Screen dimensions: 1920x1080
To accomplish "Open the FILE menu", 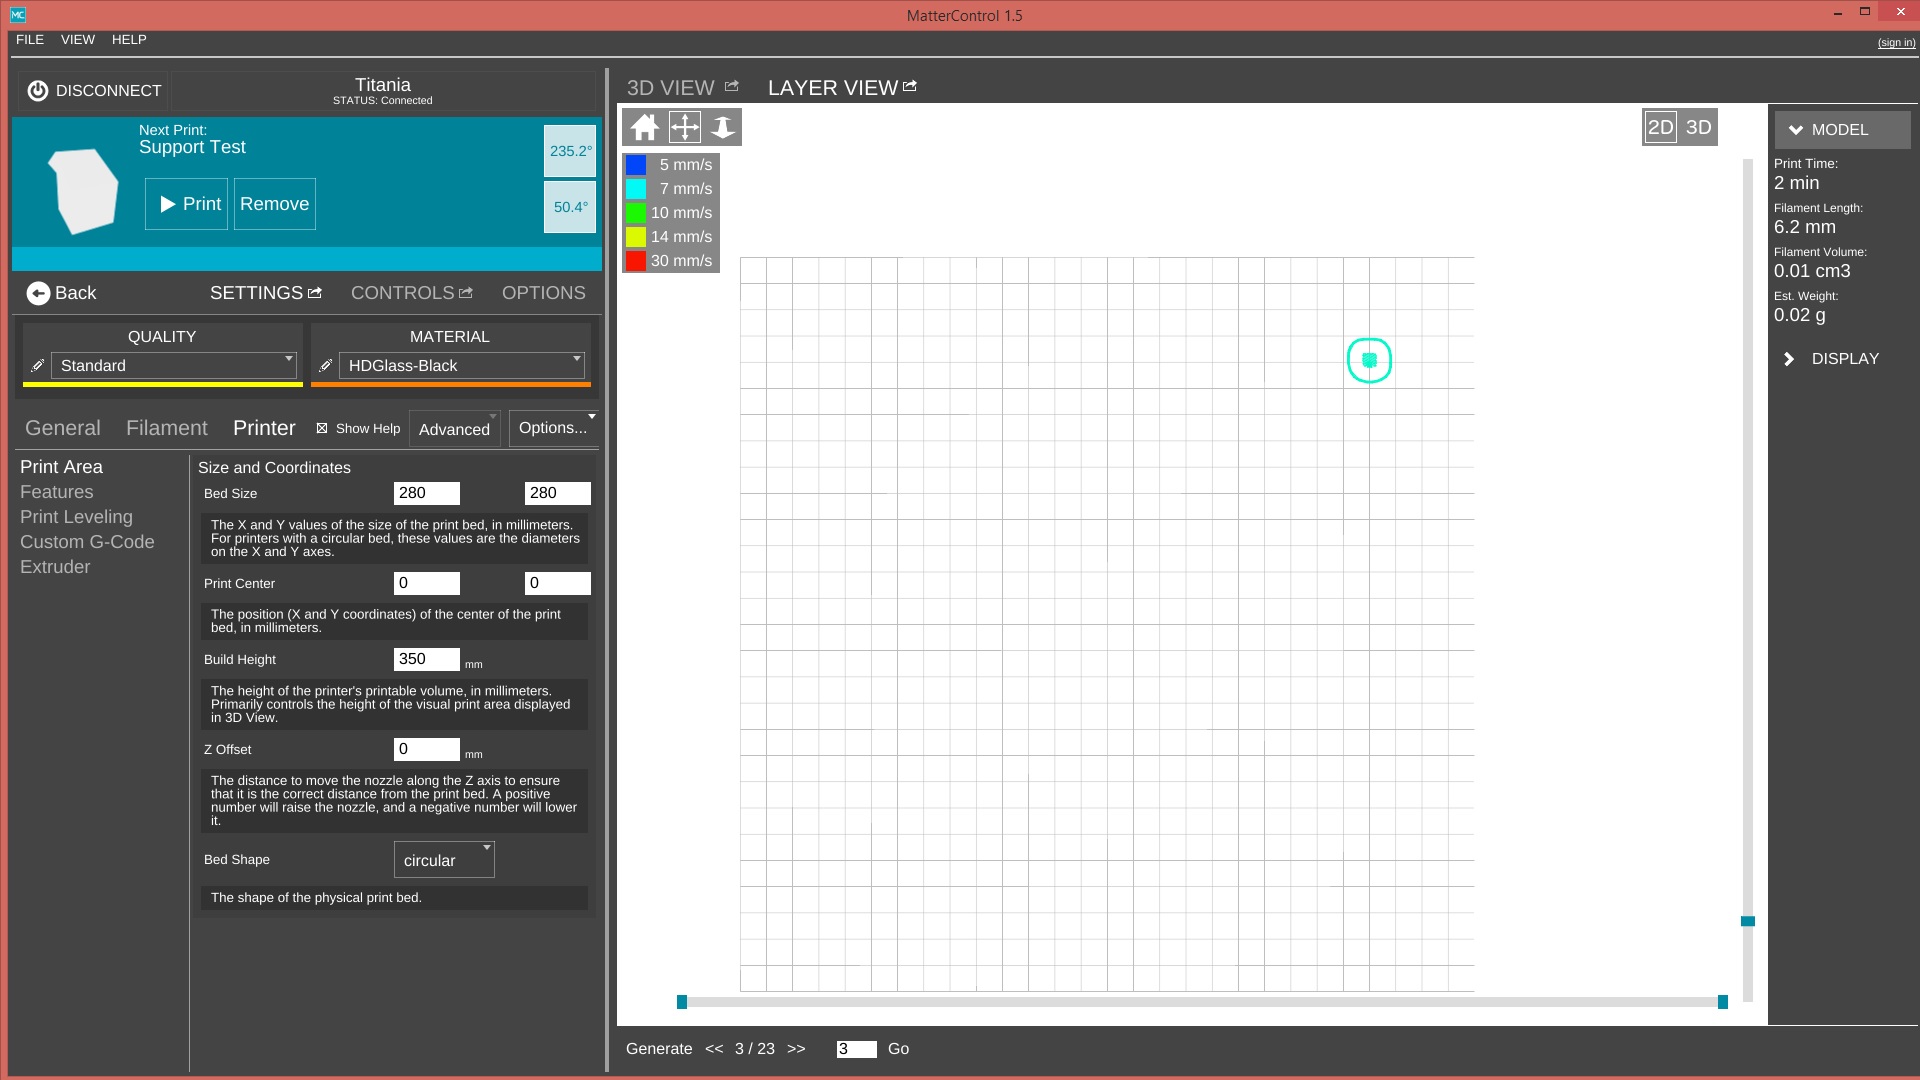I will tap(30, 40).
